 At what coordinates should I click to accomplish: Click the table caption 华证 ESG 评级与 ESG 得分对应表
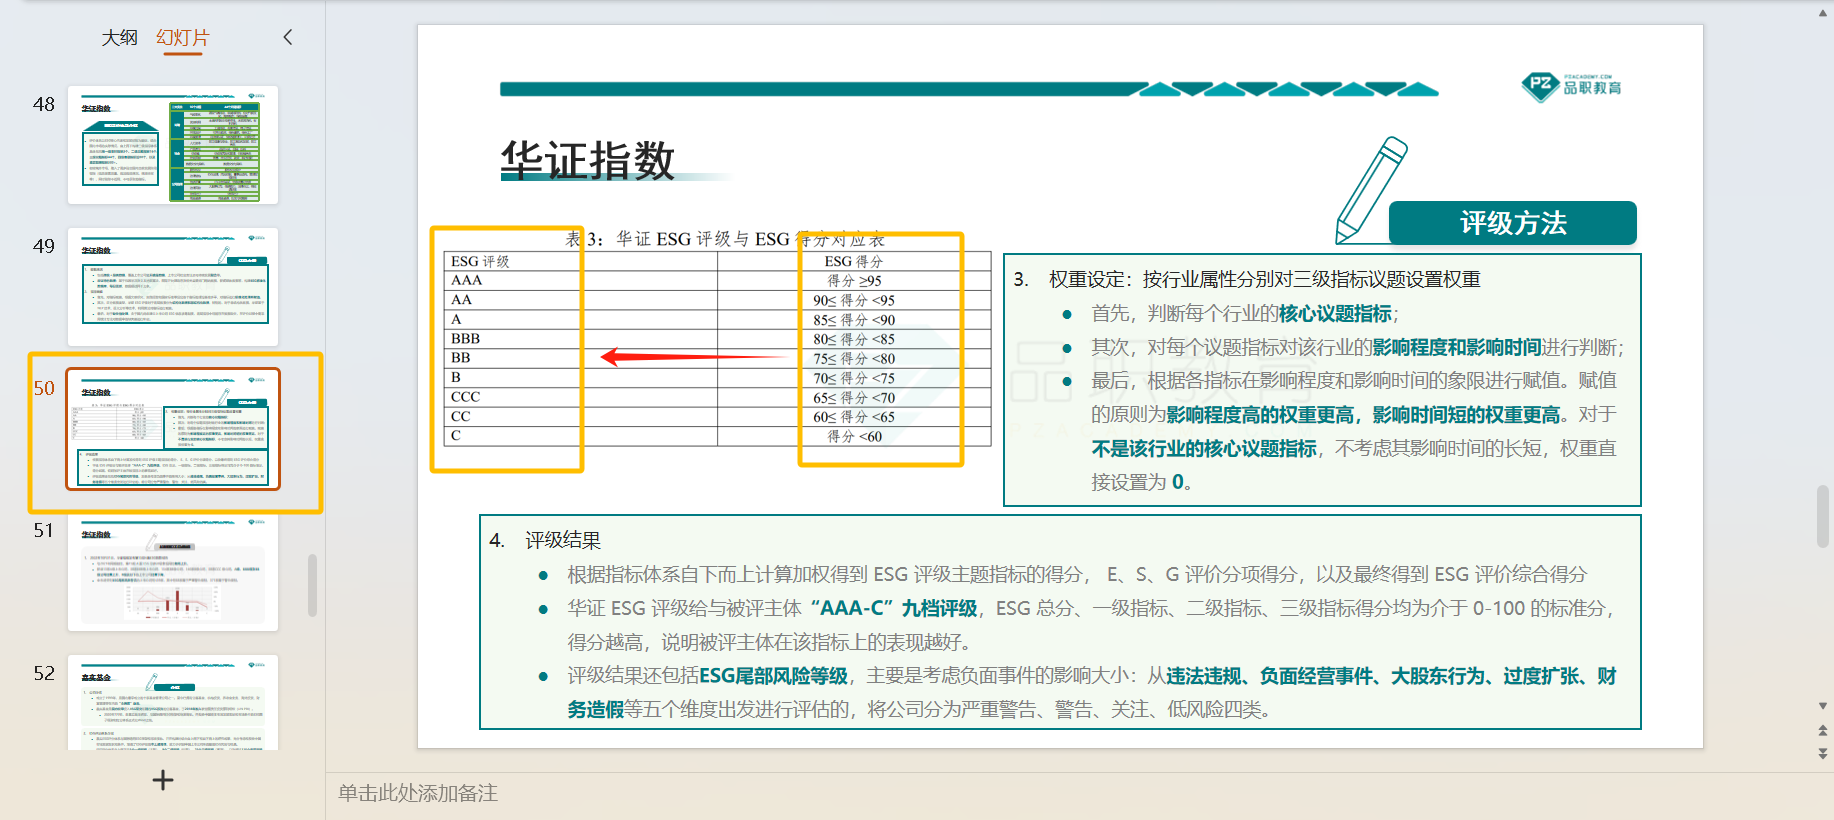click(x=725, y=239)
